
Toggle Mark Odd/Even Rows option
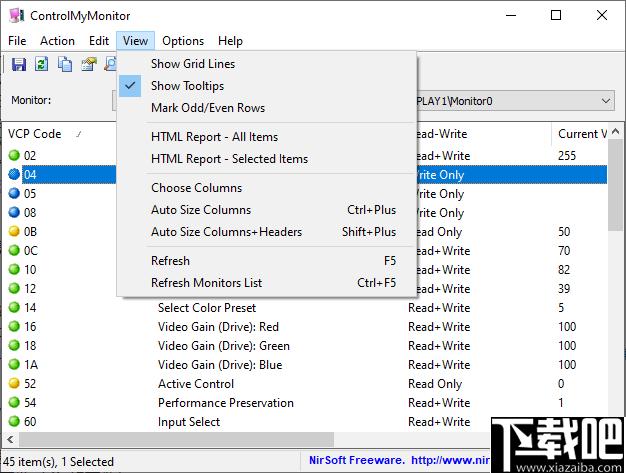(267, 108)
